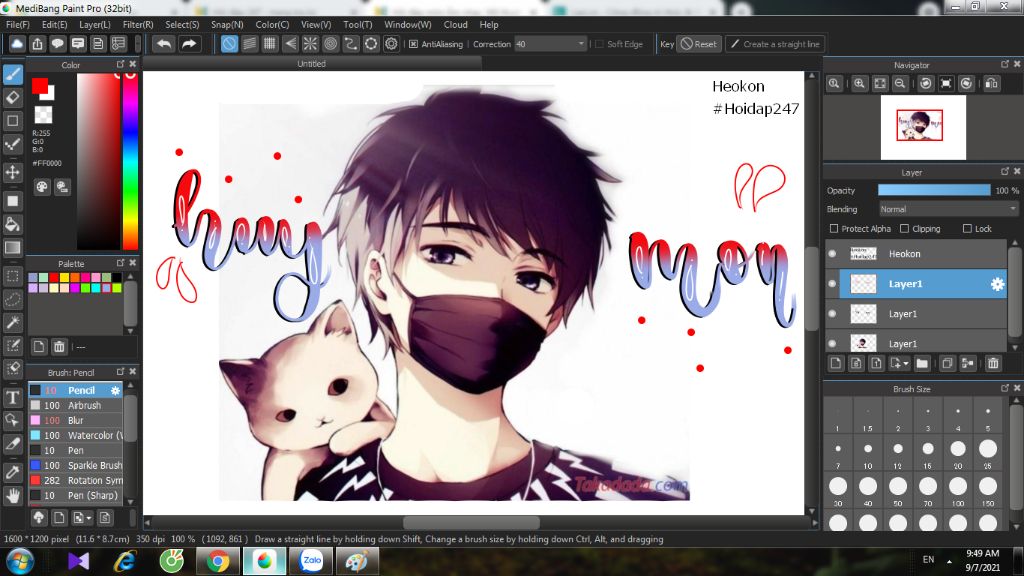The height and width of the screenshot is (576, 1024).
Task: Click Create a straight line button
Action: click(775, 44)
